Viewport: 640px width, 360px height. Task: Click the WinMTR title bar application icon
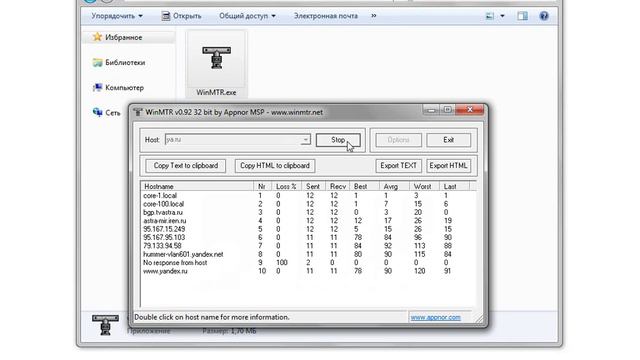click(x=138, y=112)
